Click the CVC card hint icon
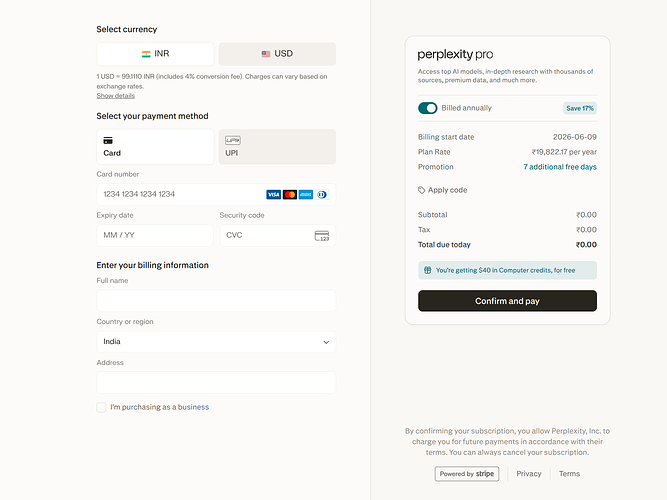 point(322,236)
